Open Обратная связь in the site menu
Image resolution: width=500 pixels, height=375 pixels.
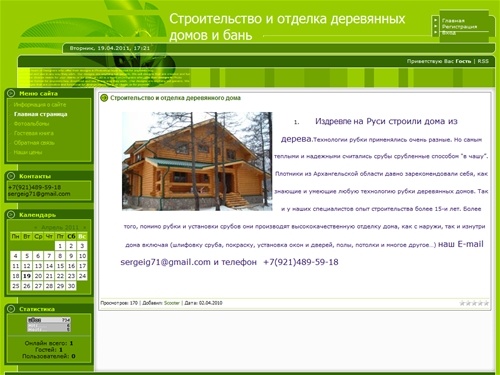click(34, 143)
